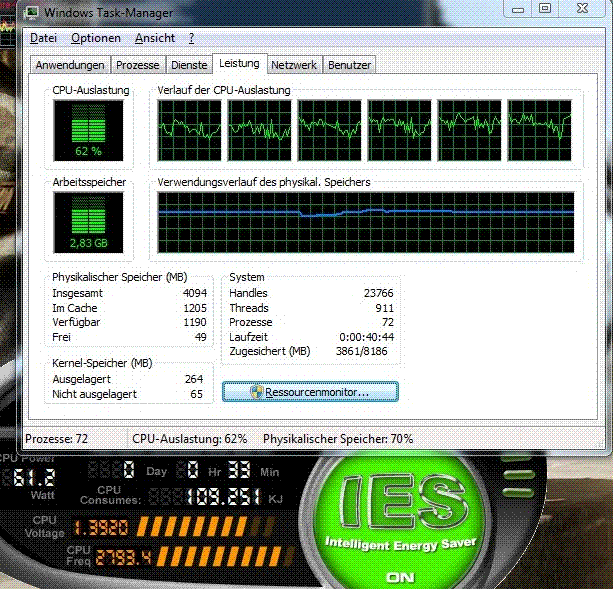The width and height of the screenshot is (613, 589).
Task: Click the Arbeitsspeicher 2,83 GB gauge
Action: point(88,222)
